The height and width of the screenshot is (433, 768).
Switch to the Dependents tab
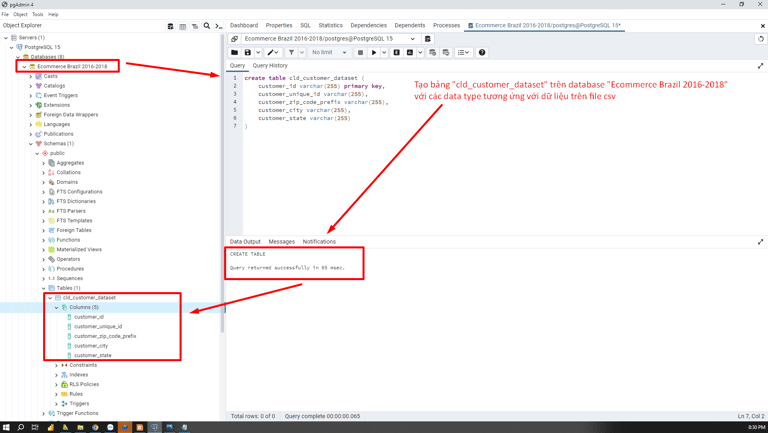tap(409, 25)
